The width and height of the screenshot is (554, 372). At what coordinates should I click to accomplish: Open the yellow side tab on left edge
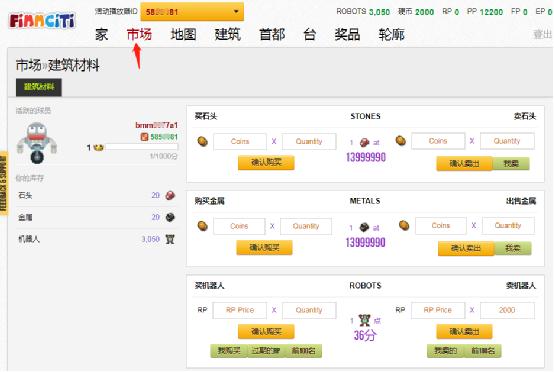click(x=4, y=182)
